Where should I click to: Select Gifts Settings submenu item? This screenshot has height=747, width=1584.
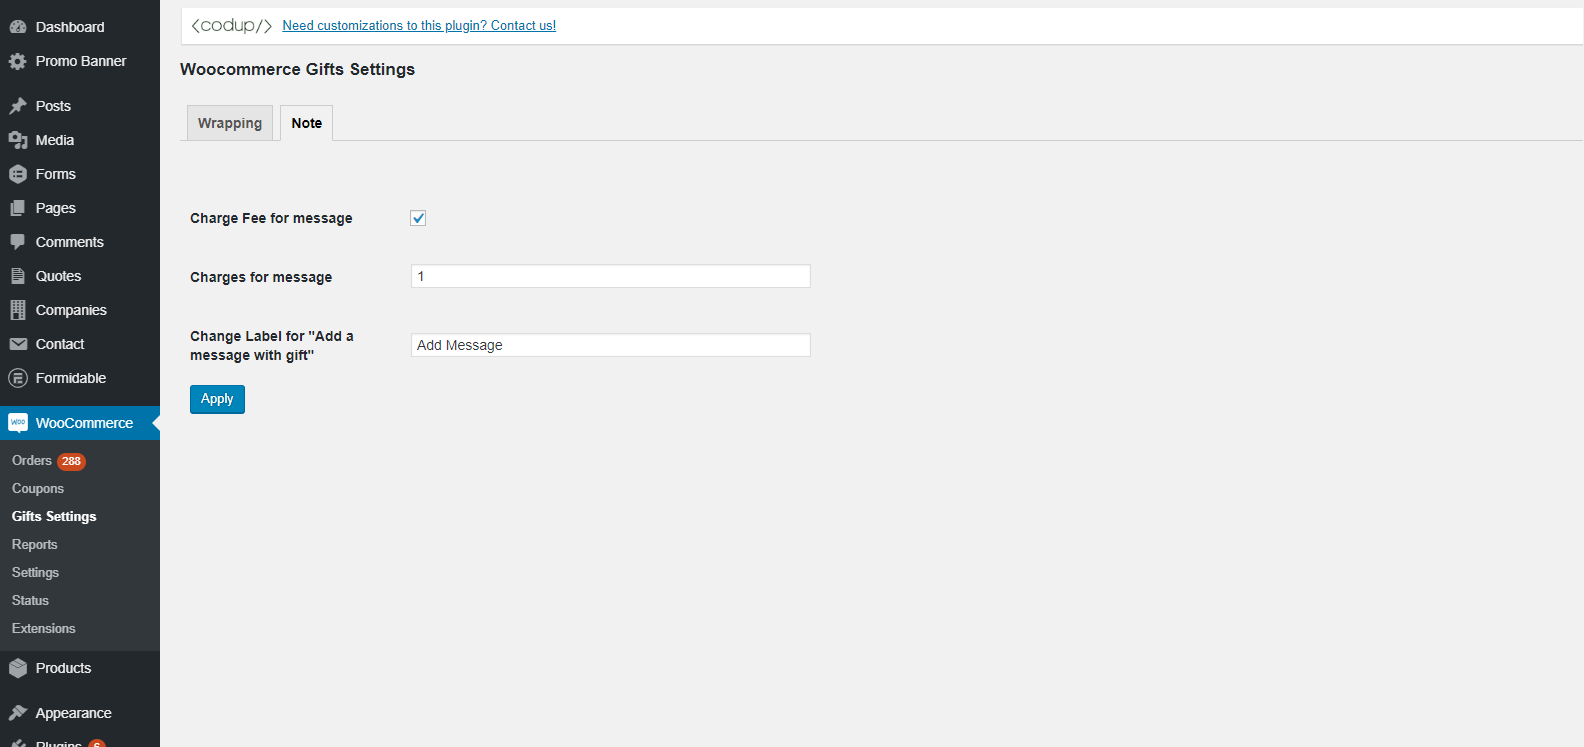click(54, 516)
